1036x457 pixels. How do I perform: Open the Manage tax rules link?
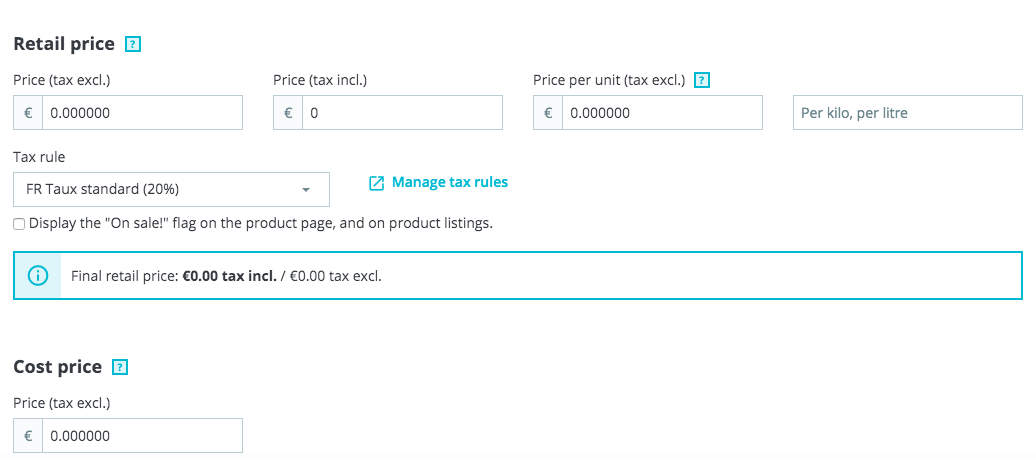tap(450, 182)
